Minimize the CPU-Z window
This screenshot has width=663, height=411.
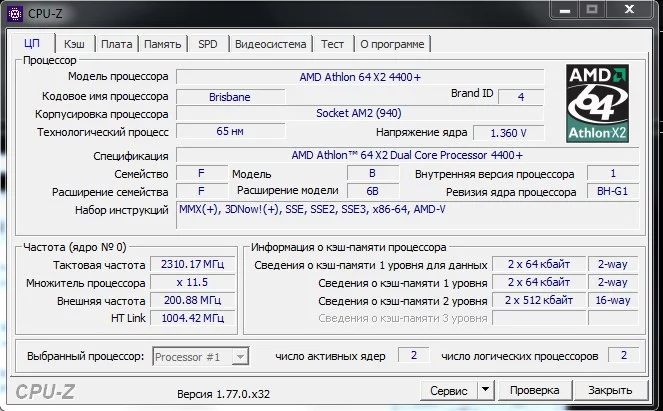click(568, 12)
